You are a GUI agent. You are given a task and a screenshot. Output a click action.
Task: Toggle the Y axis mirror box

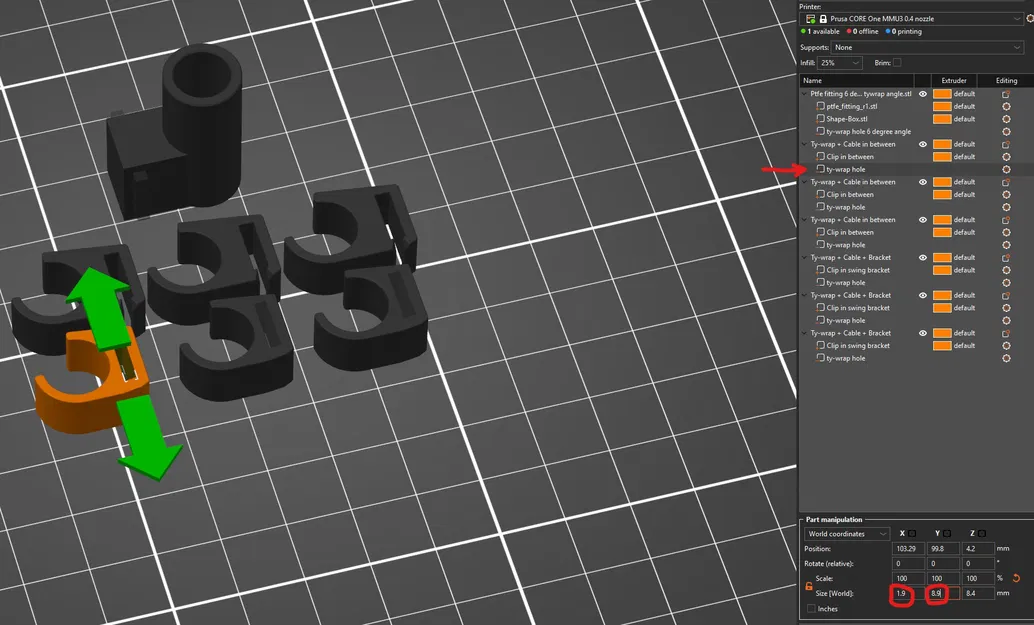947,533
